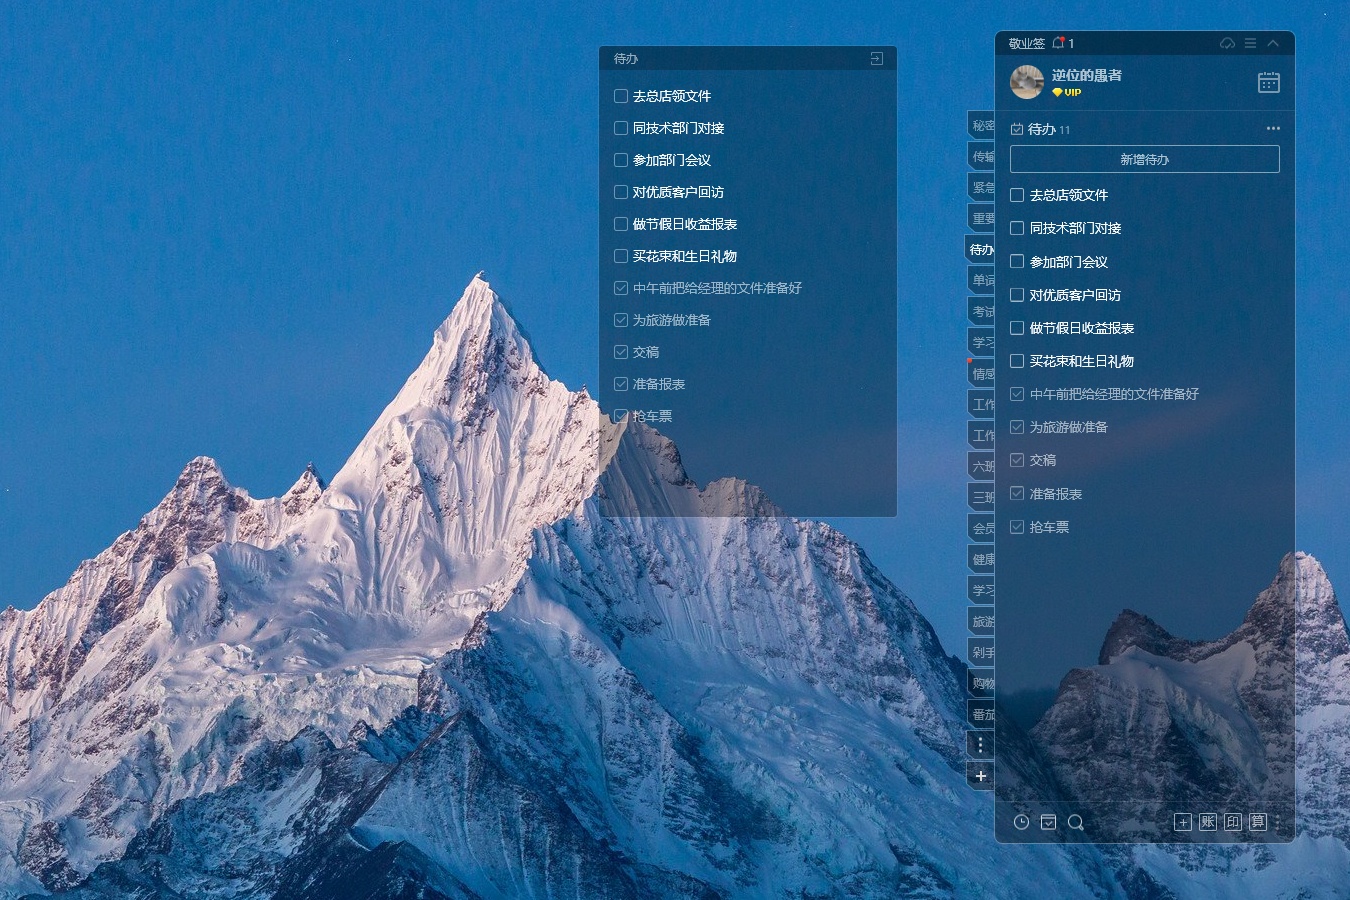Click the user avatar of 逆位的愚者
The width and height of the screenshot is (1350, 900).
click(1027, 81)
